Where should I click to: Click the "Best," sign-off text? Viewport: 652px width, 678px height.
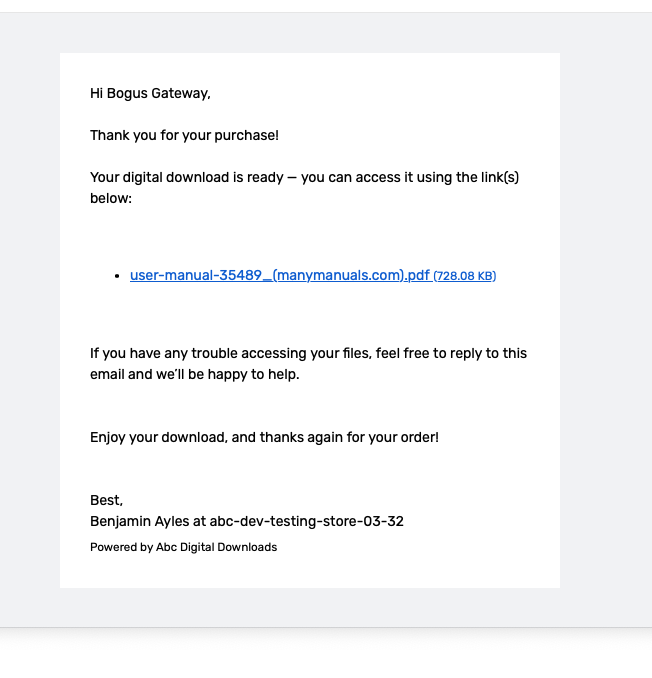106,500
